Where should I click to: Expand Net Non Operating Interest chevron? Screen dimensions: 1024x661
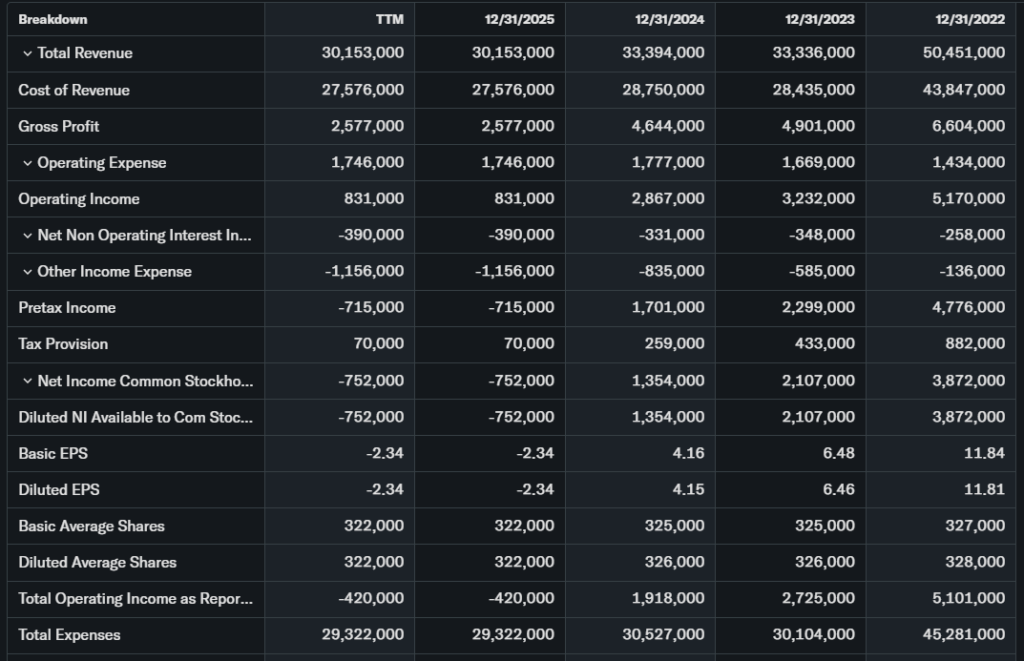(27, 236)
